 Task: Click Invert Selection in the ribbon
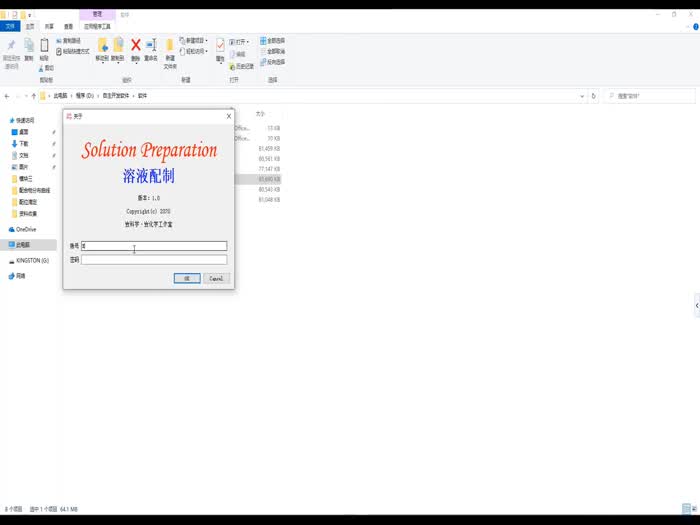coord(274,61)
